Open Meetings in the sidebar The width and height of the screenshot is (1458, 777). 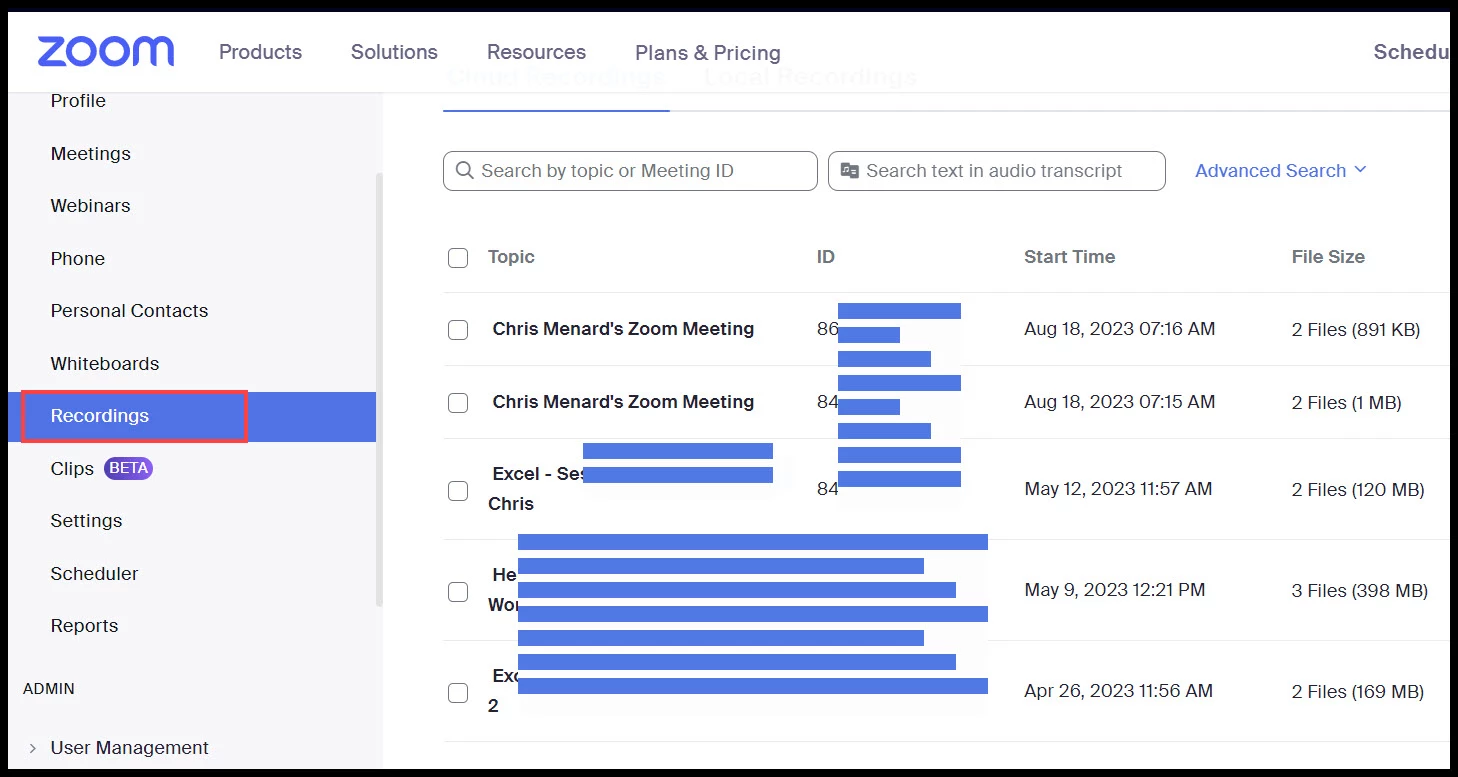(x=91, y=154)
